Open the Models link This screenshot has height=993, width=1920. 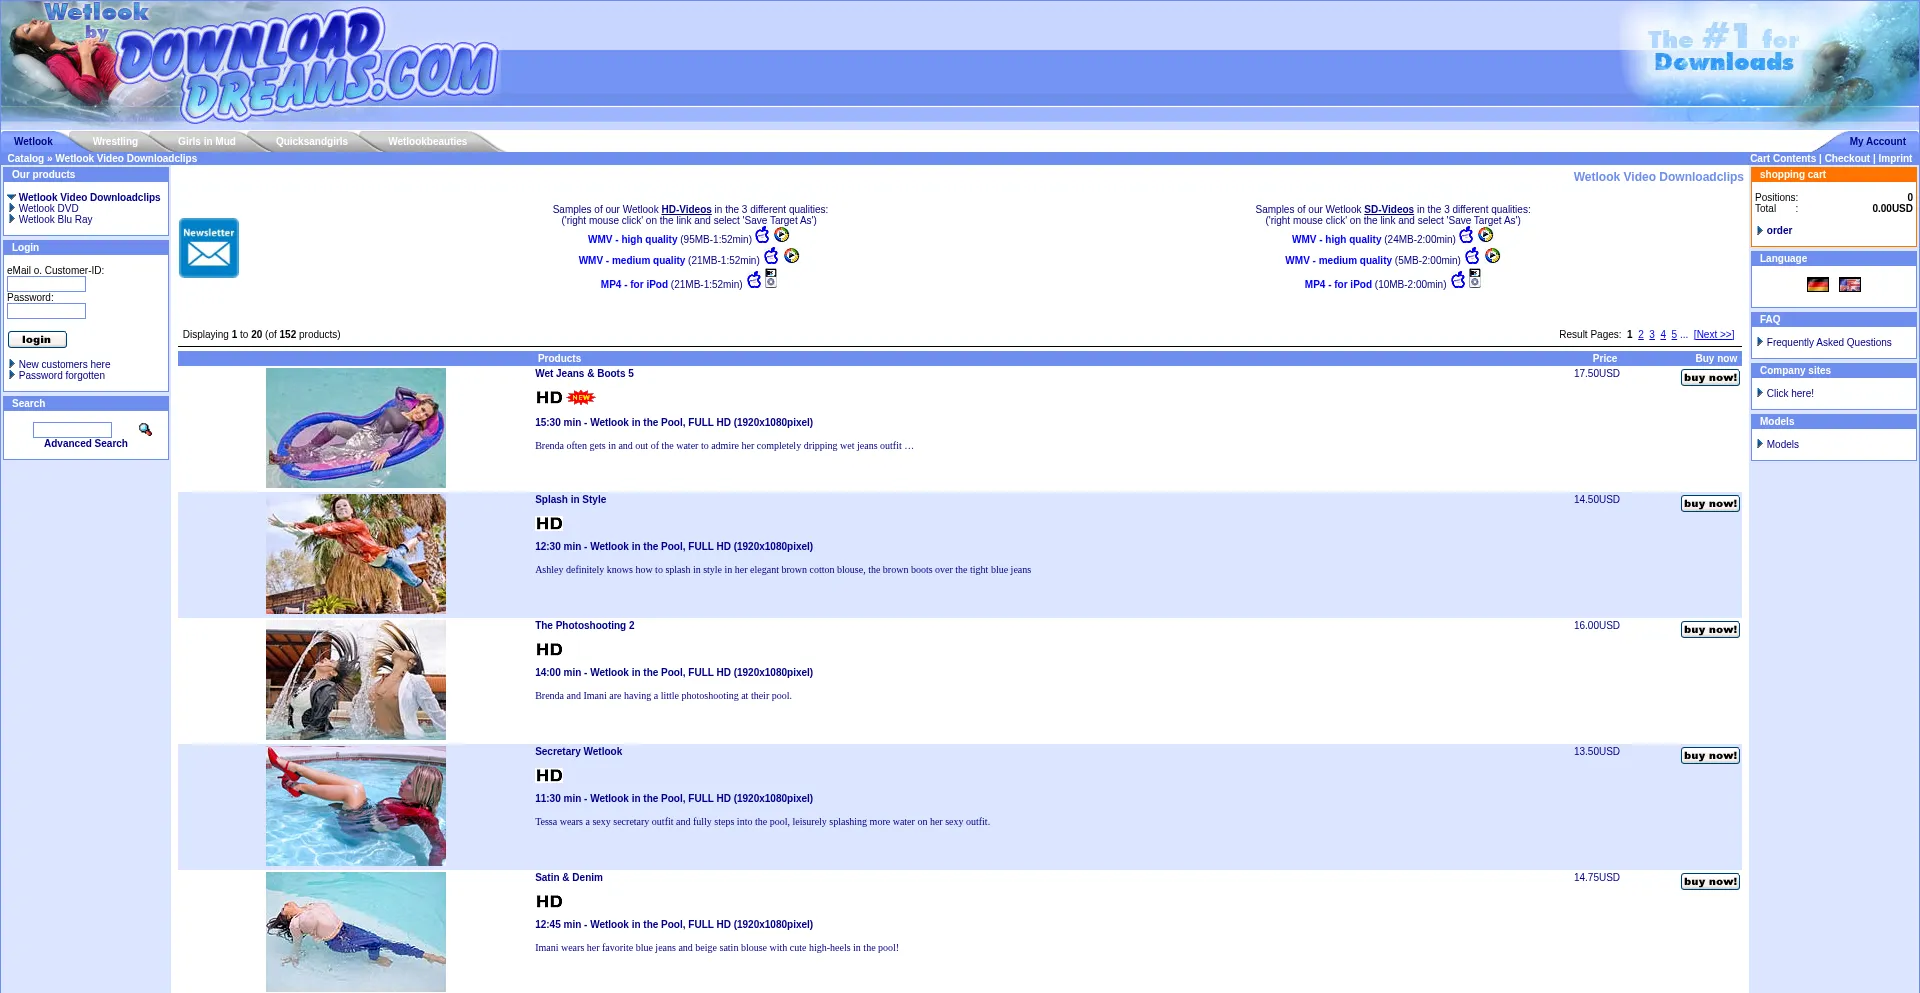click(x=1782, y=445)
